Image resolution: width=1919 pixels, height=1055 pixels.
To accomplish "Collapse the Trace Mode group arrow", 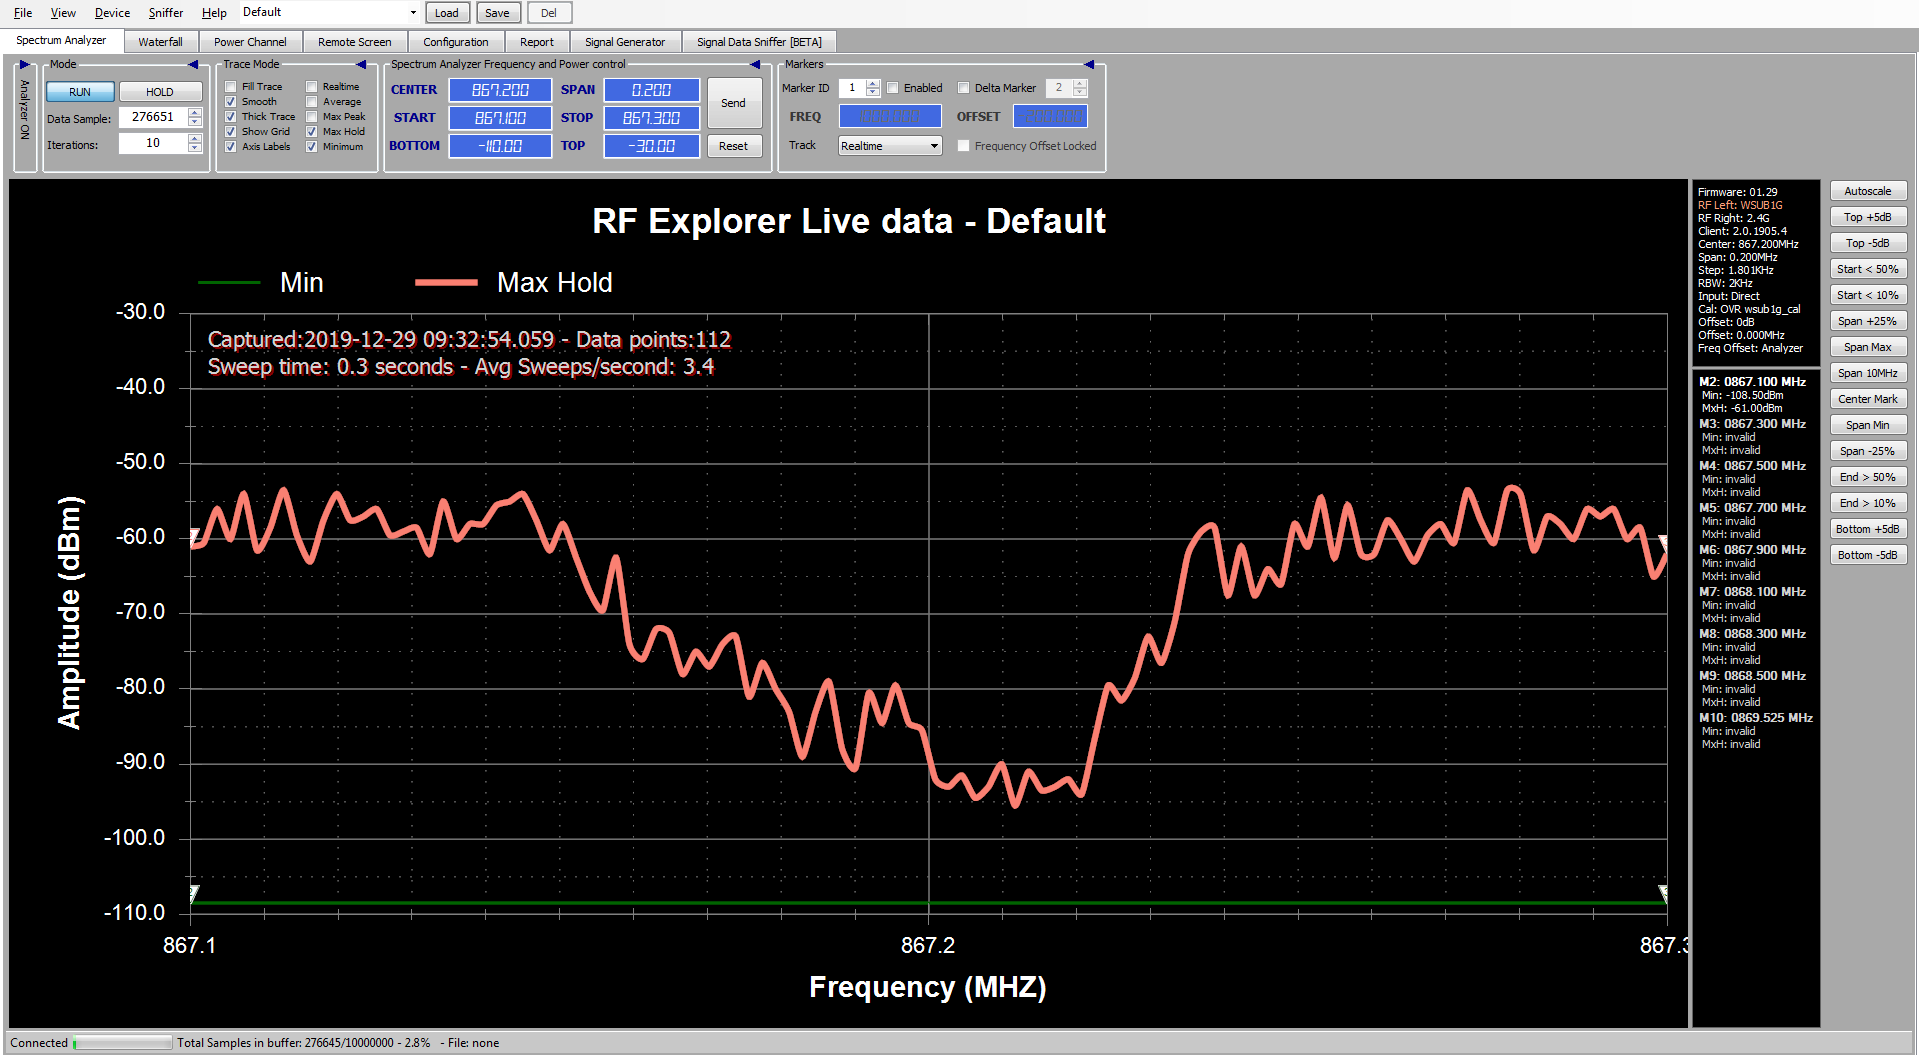I will point(361,65).
